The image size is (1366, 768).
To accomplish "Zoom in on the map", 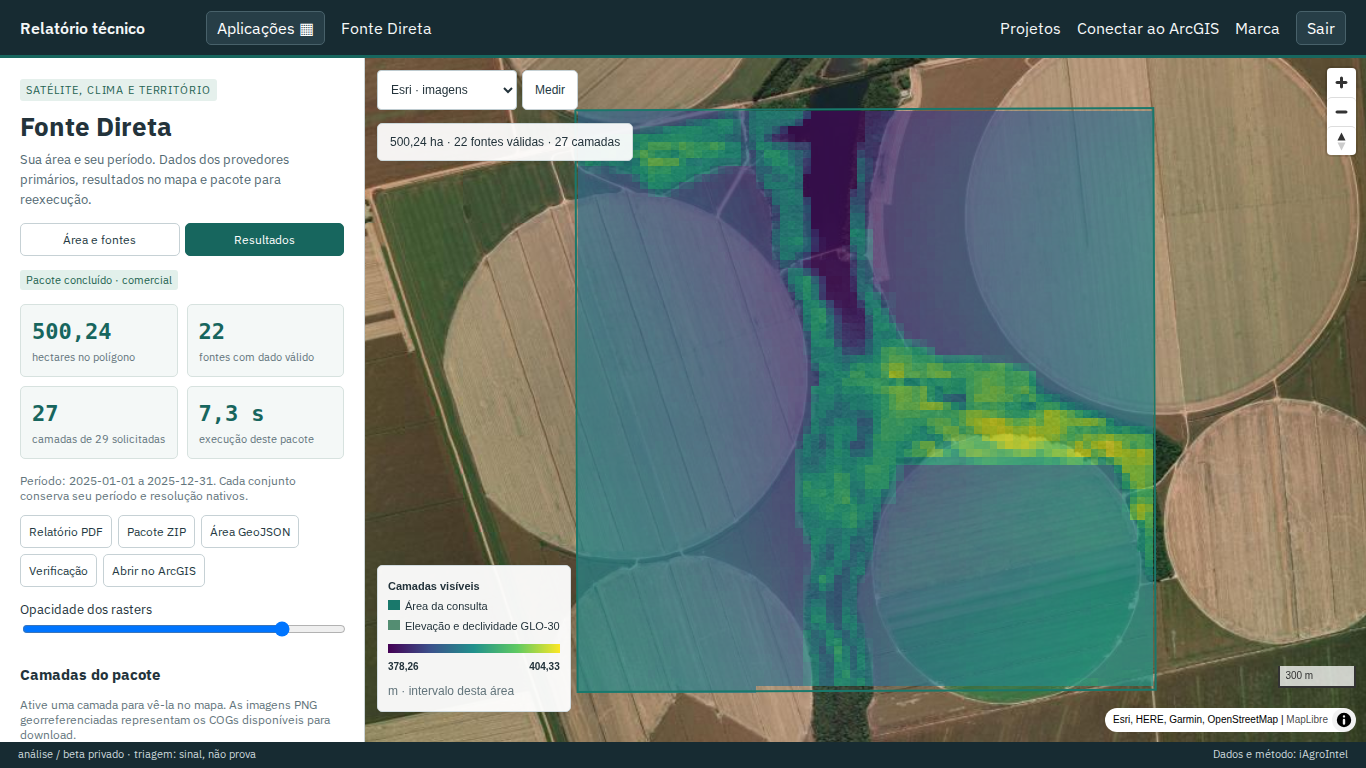I will pos(1341,83).
